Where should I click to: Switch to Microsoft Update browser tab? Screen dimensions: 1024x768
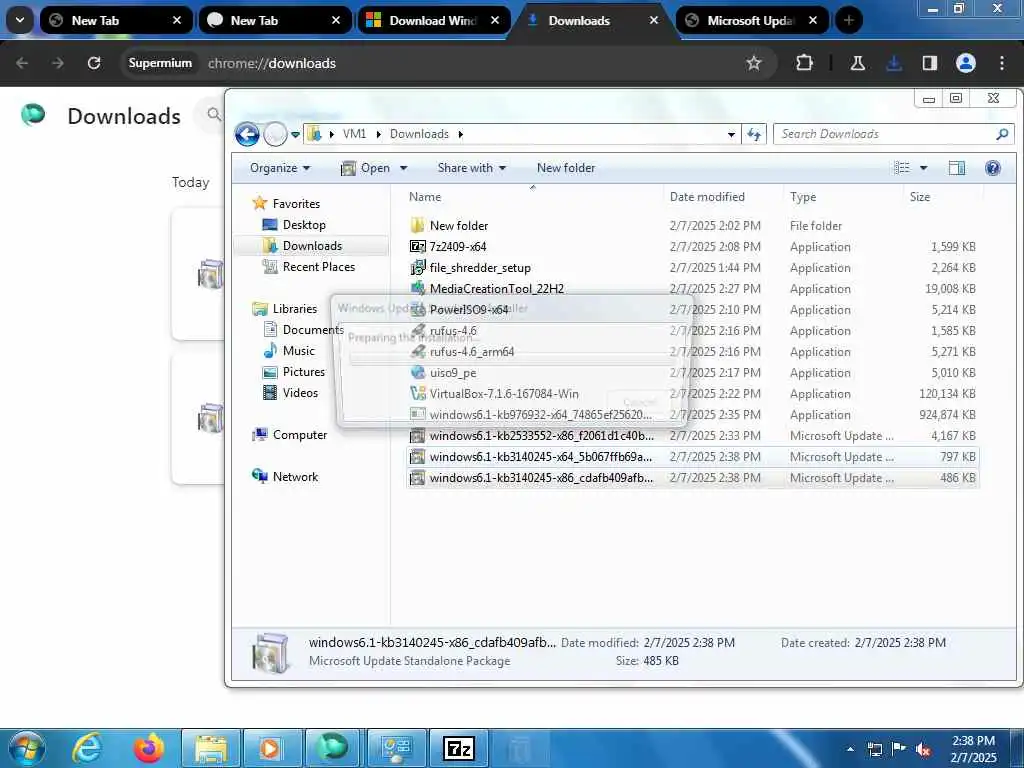click(751, 20)
